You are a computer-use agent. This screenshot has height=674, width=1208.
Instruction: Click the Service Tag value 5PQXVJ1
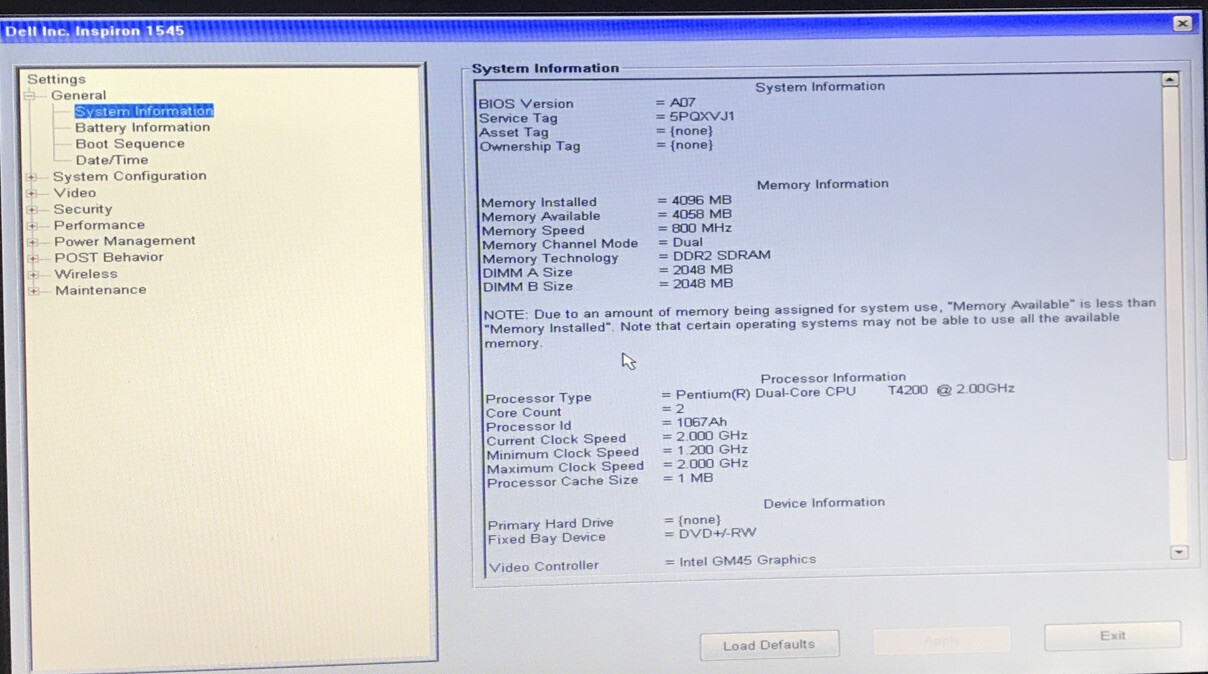702,116
